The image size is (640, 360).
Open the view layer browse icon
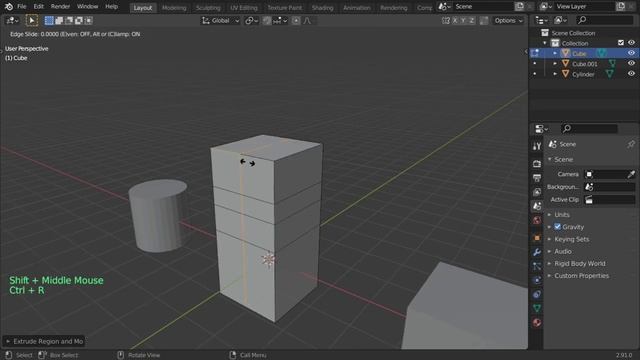pos(546,7)
